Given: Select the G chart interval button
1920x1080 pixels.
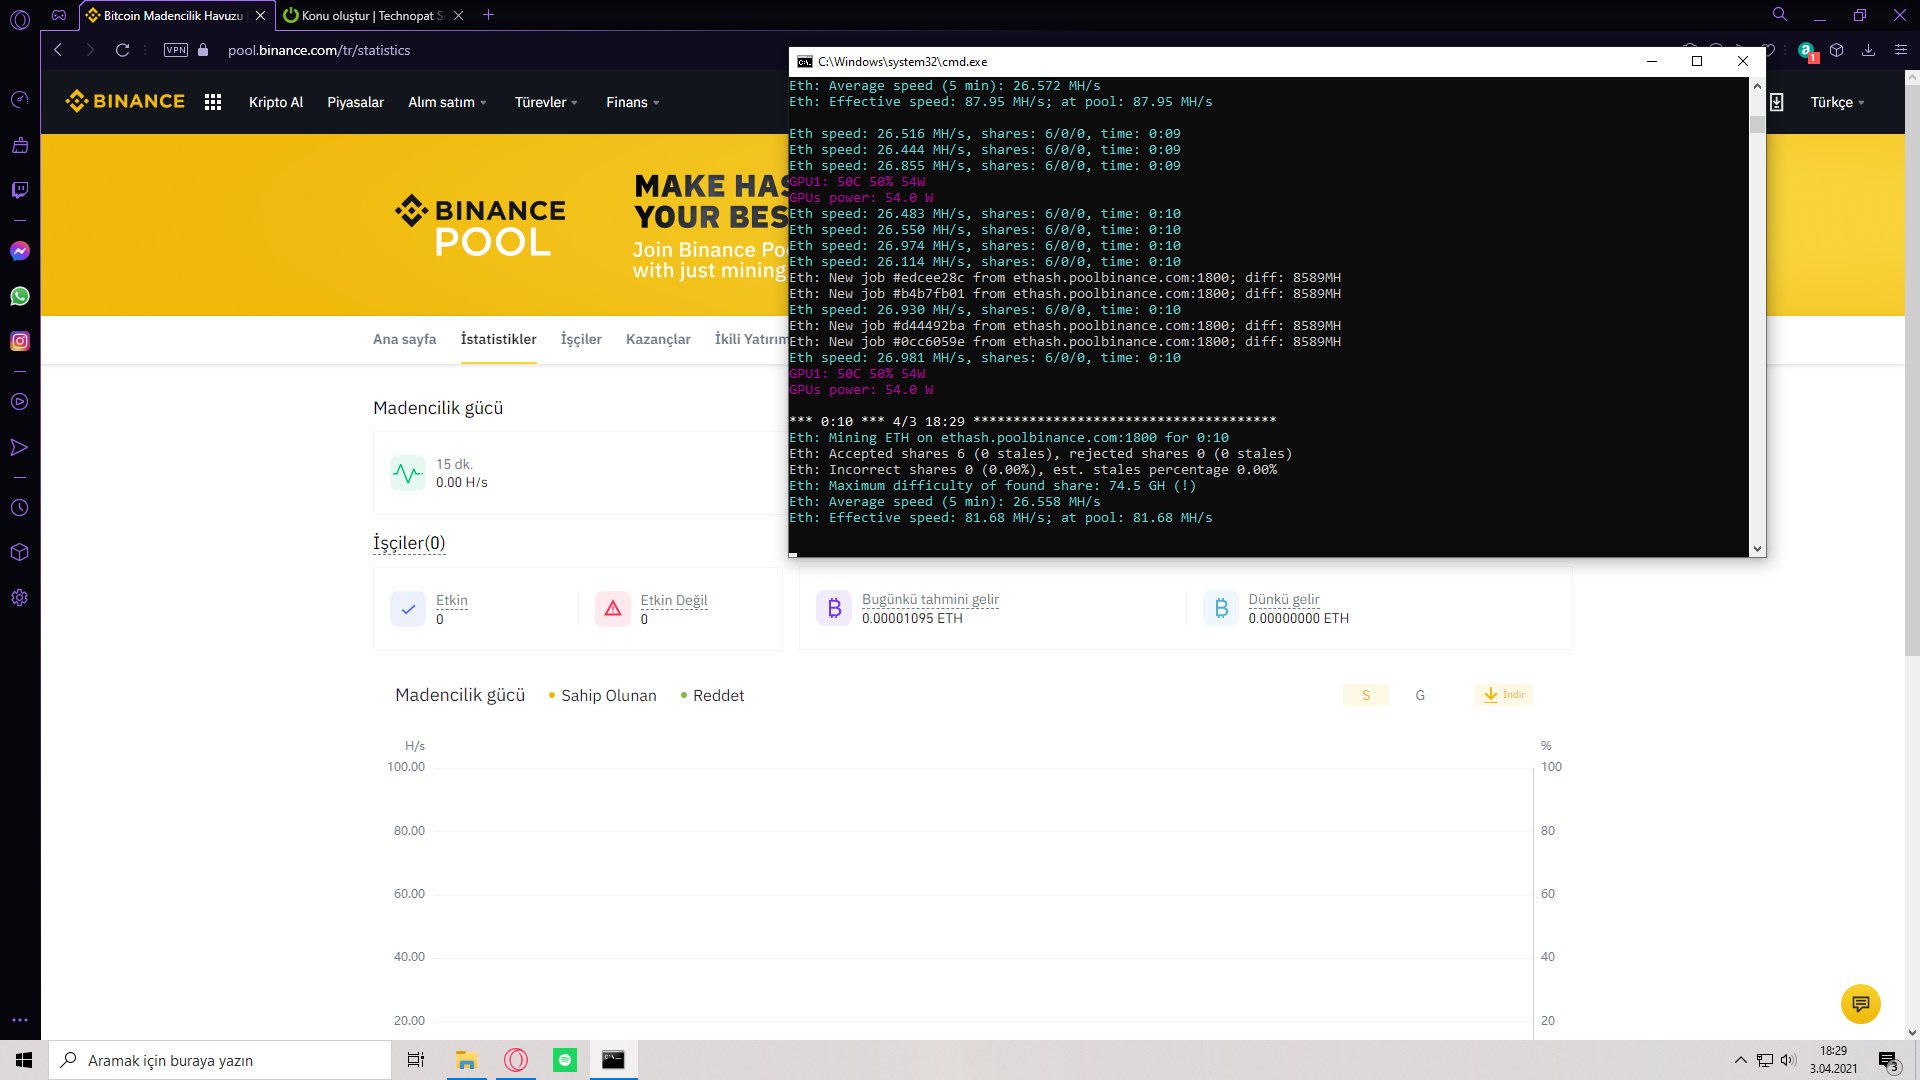Looking at the screenshot, I should 1420,695.
